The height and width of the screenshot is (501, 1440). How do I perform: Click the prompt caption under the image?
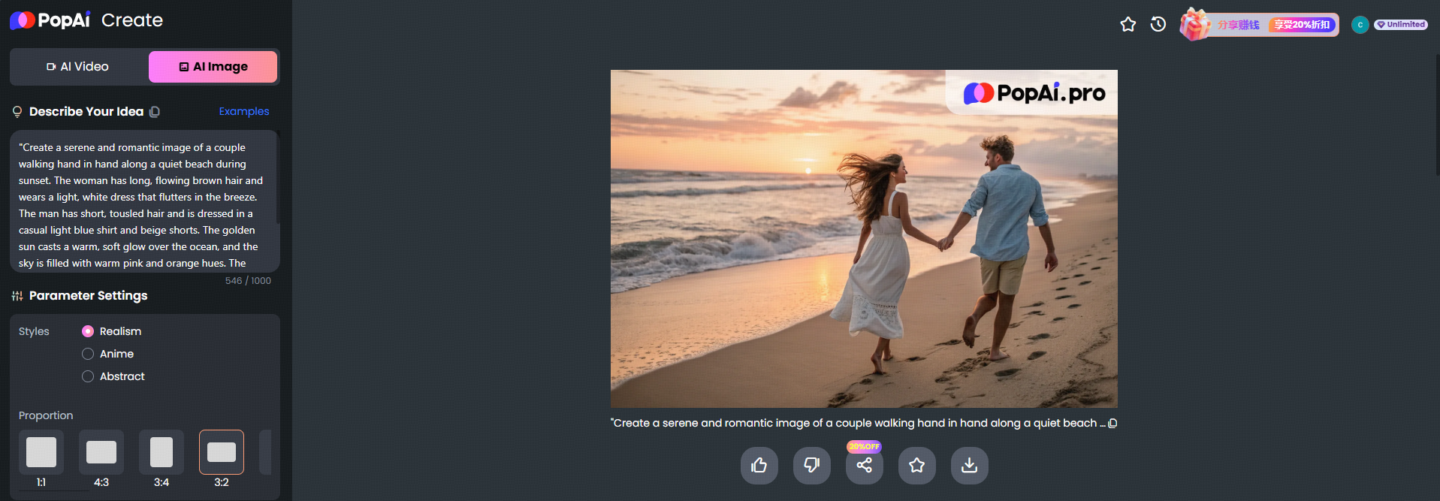(x=858, y=424)
